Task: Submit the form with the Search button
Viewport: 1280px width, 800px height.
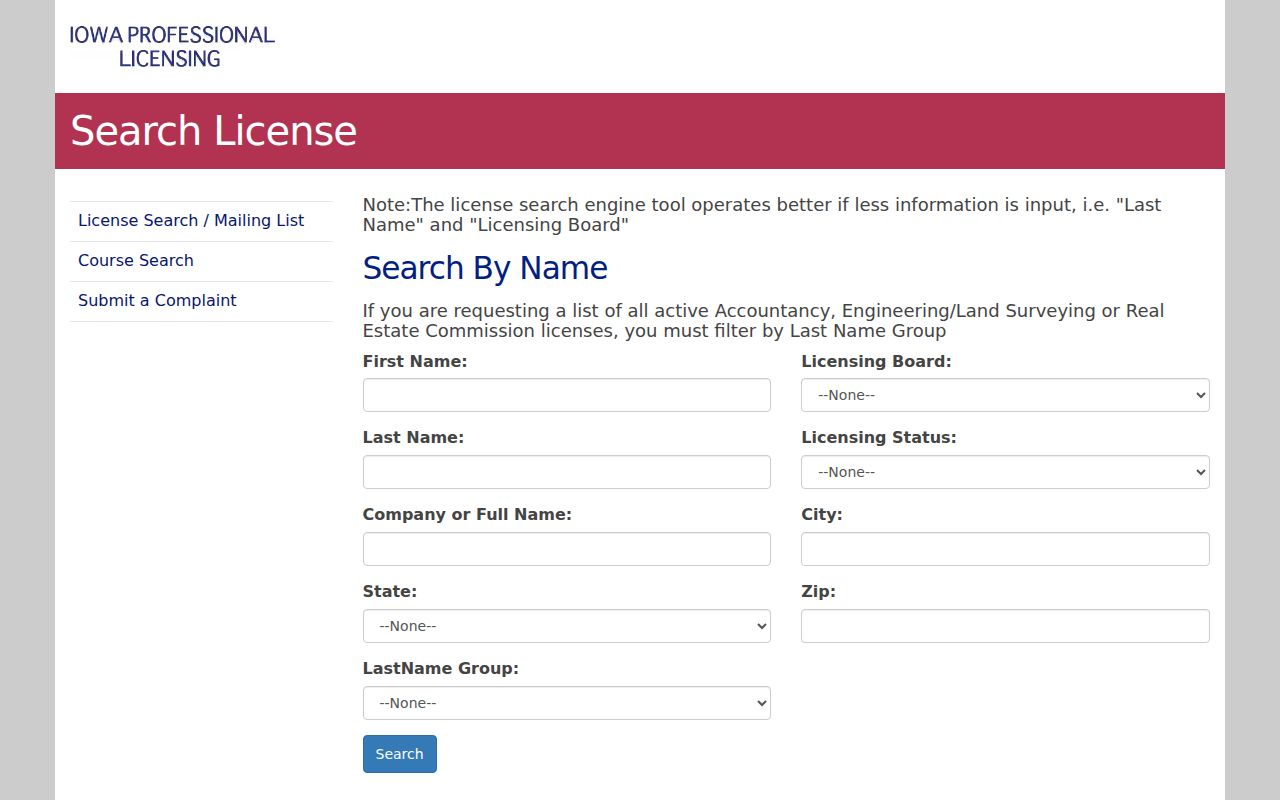Action: tap(400, 754)
